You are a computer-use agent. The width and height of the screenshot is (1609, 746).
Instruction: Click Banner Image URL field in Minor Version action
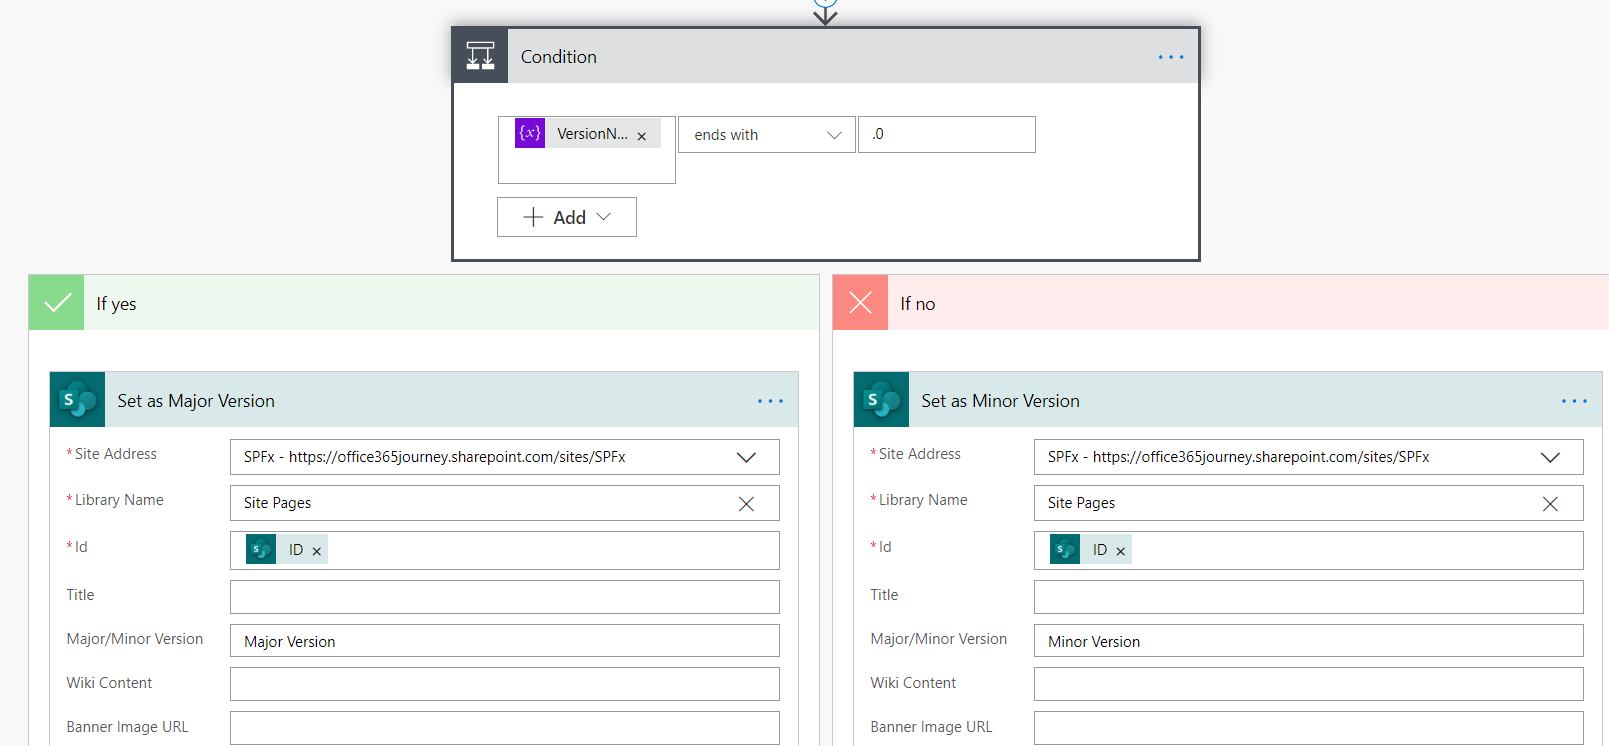(1309, 728)
